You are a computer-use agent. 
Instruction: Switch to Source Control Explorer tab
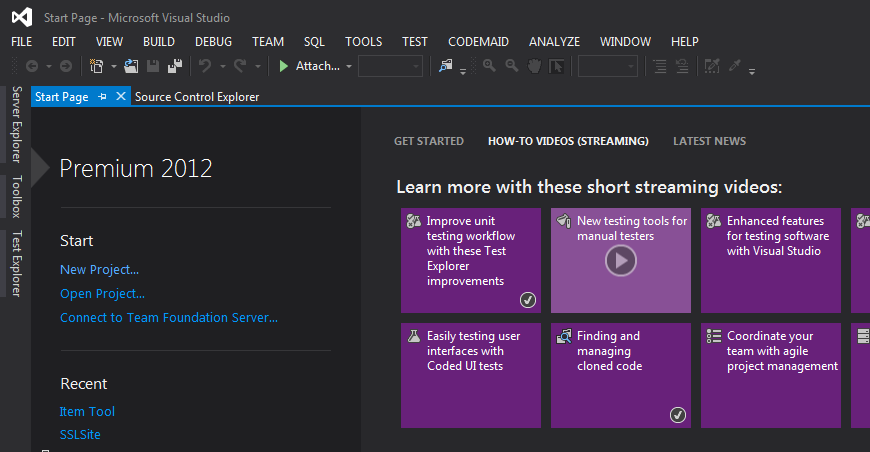[197, 97]
